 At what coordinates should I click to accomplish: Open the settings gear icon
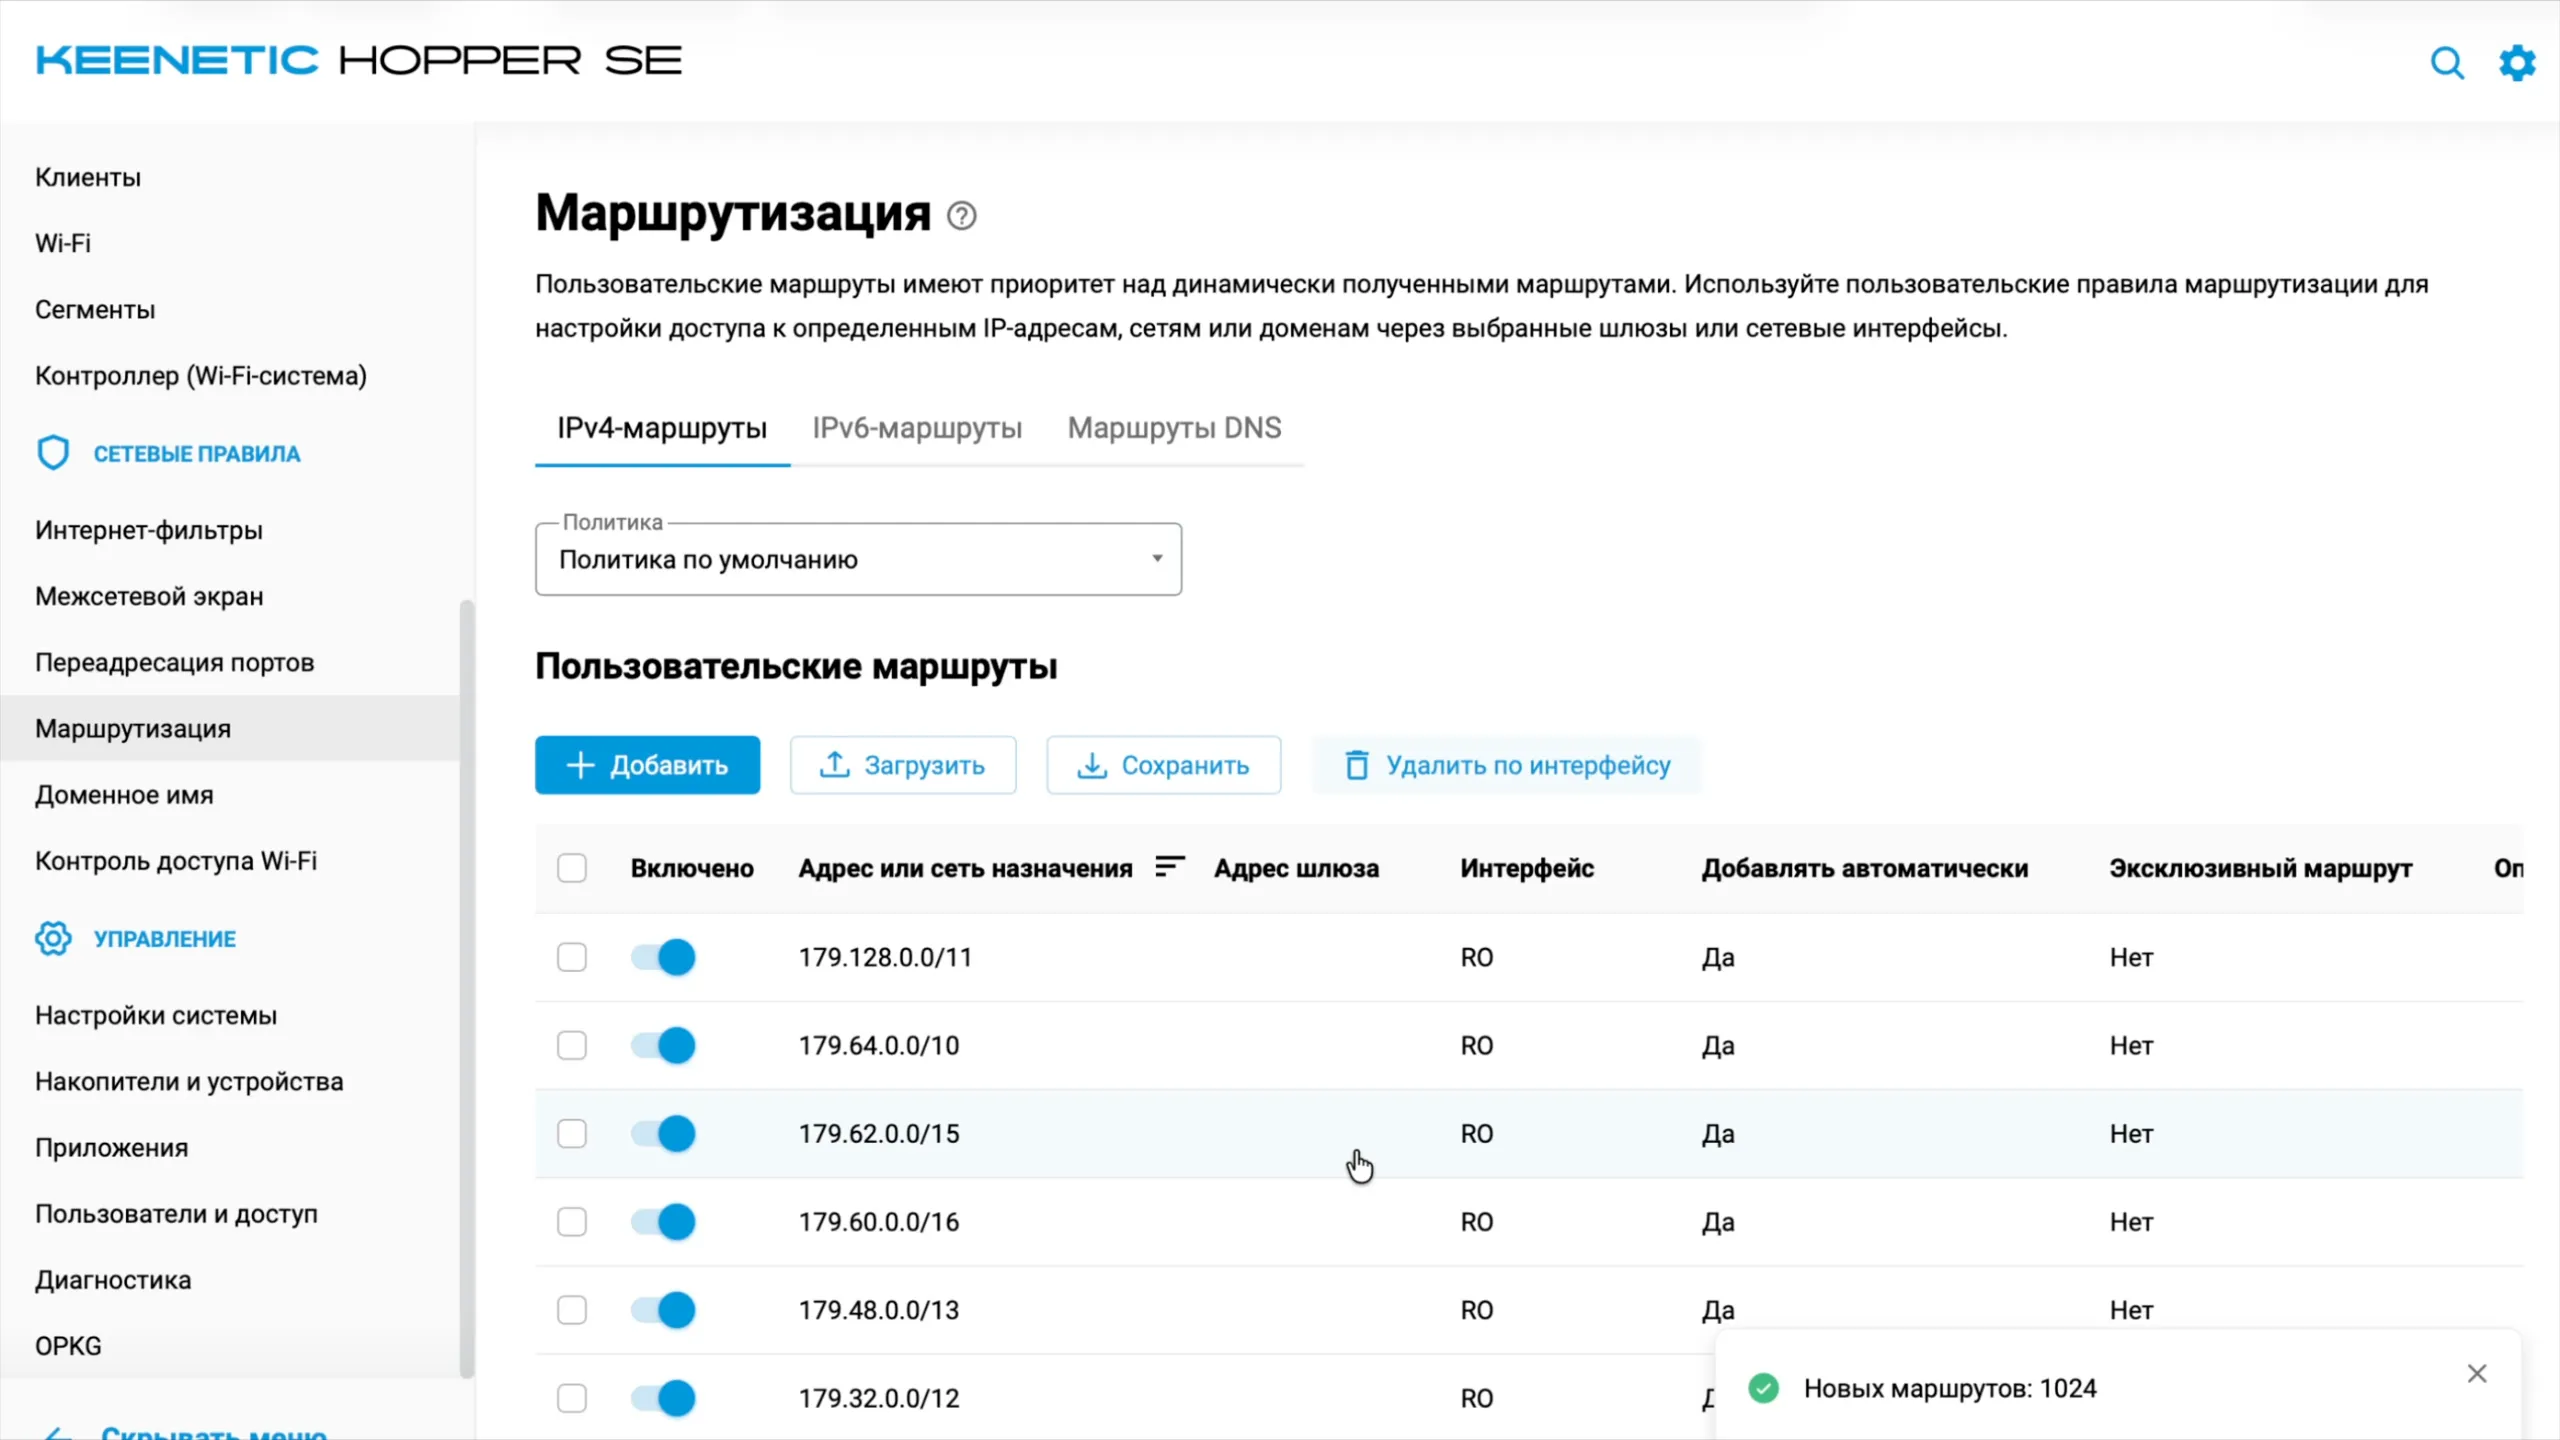click(x=2517, y=63)
